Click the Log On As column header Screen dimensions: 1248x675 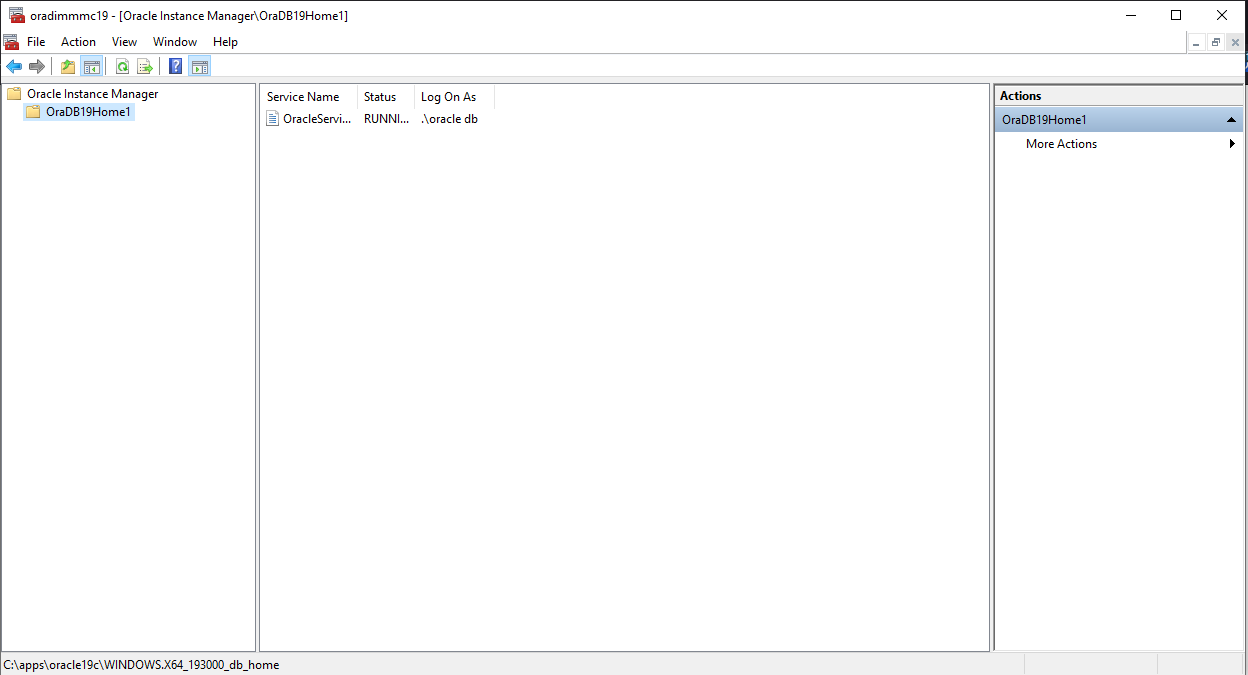click(x=448, y=96)
